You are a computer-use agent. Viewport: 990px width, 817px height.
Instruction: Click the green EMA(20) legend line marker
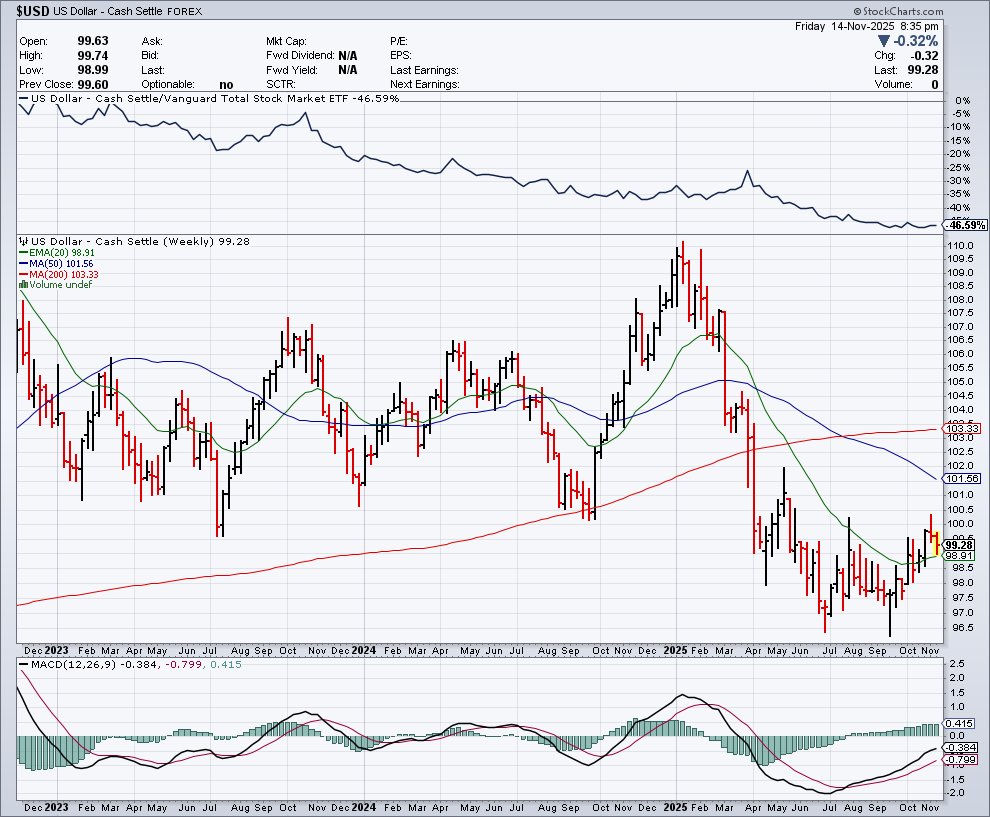pyautogui.click(x=22, y=254)
